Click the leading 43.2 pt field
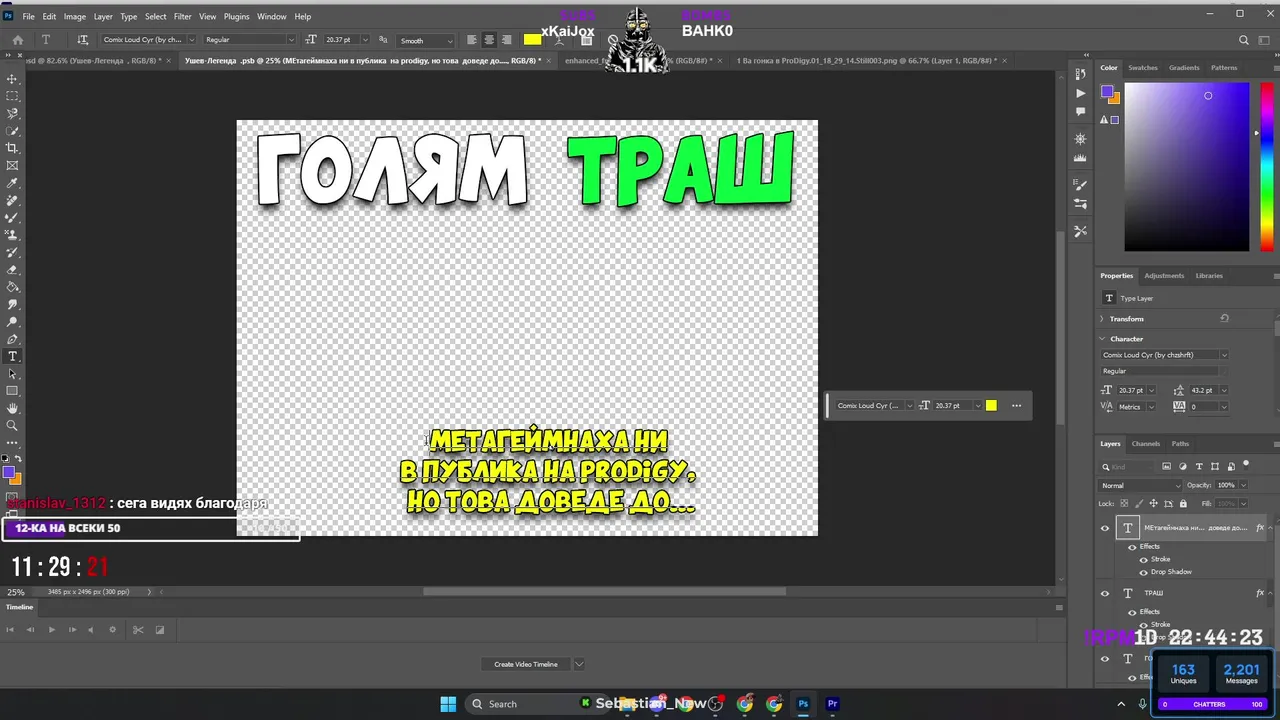 (x=1203, y=390)
